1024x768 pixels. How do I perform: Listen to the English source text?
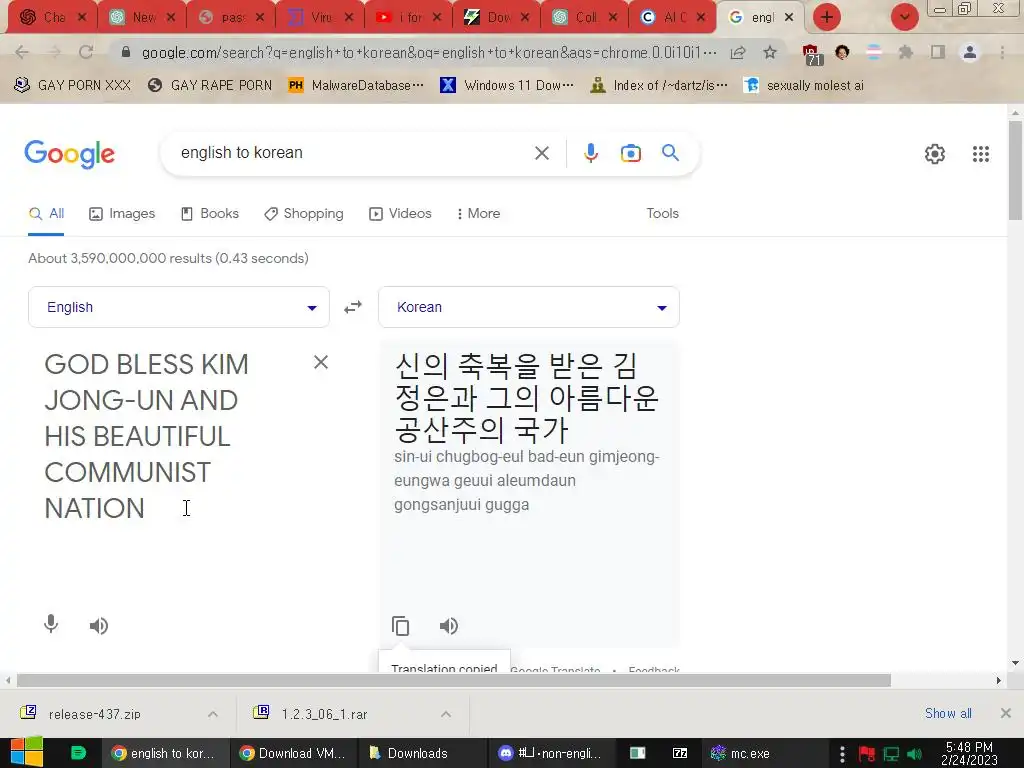(x=99, y=626)
